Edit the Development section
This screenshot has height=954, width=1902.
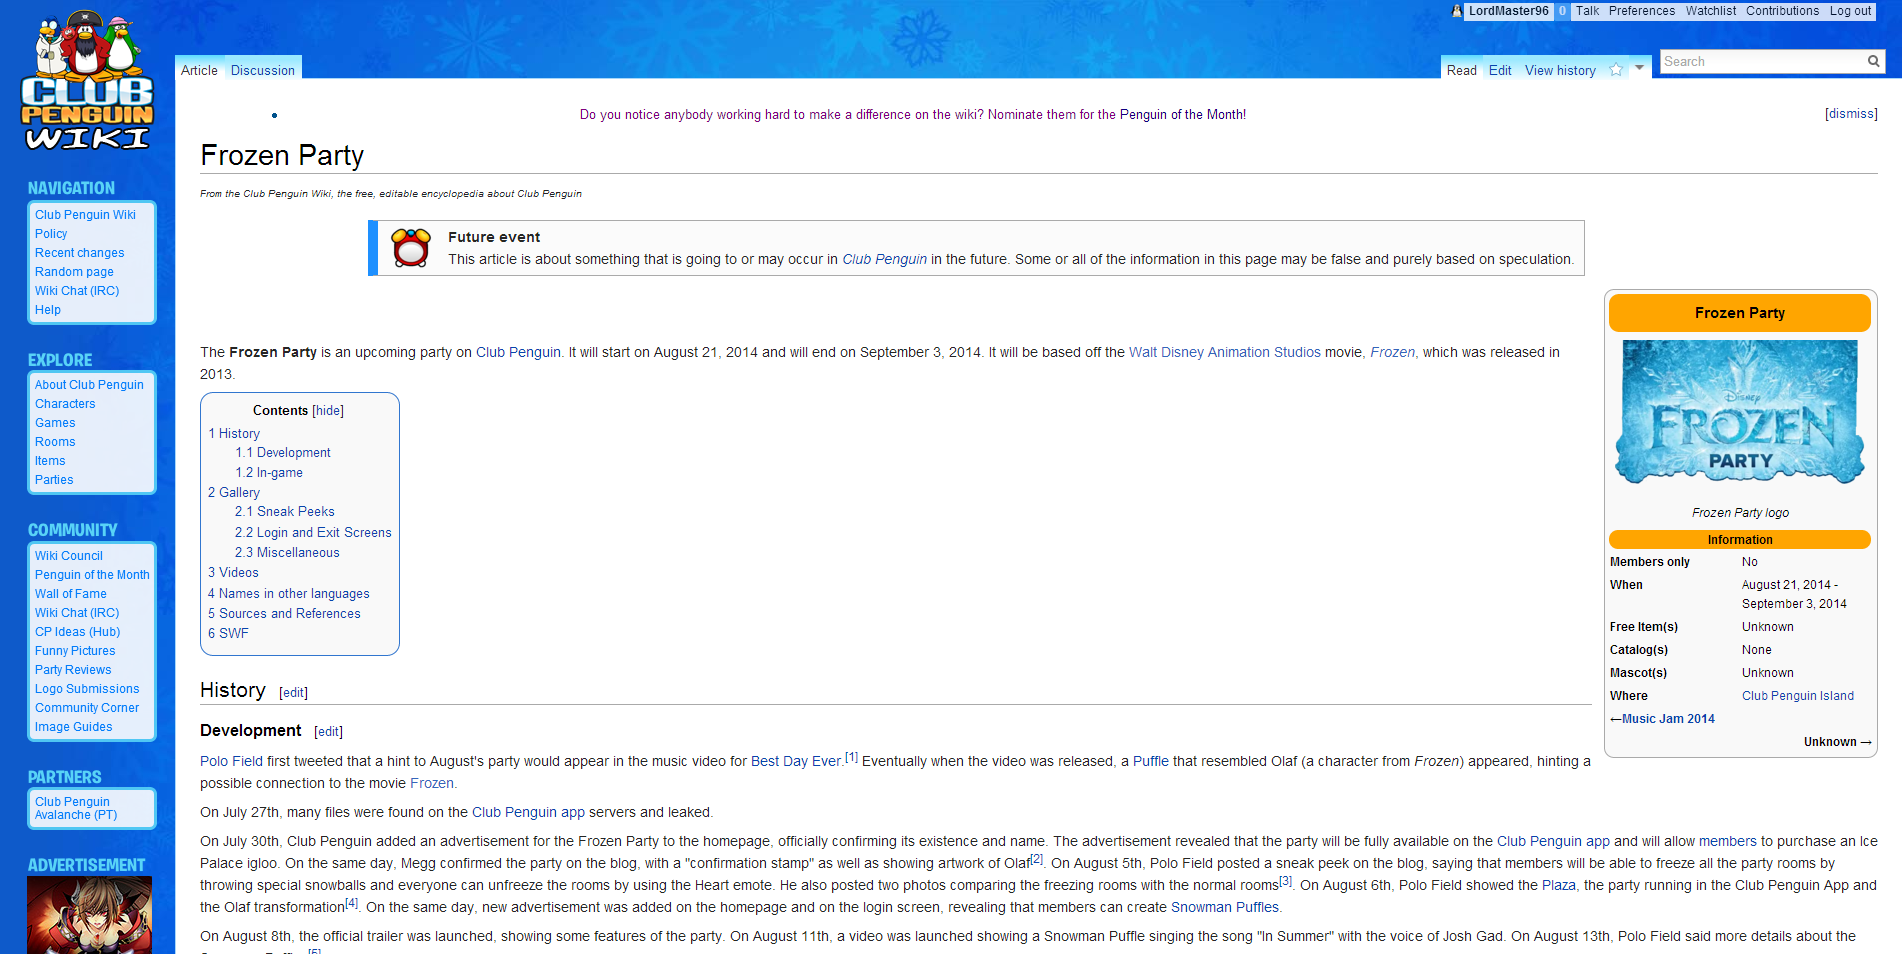point(328,732)
